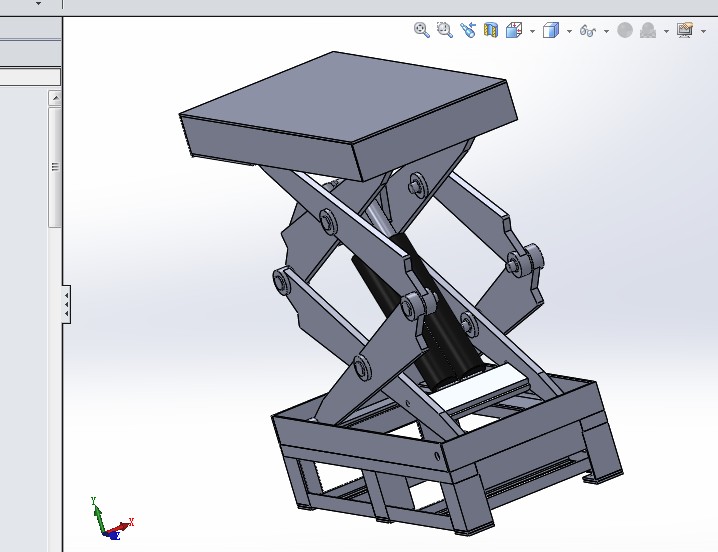Viewport: 718px width, 552px height.
Task: Toggle the Section View tool
Action: 491,30
